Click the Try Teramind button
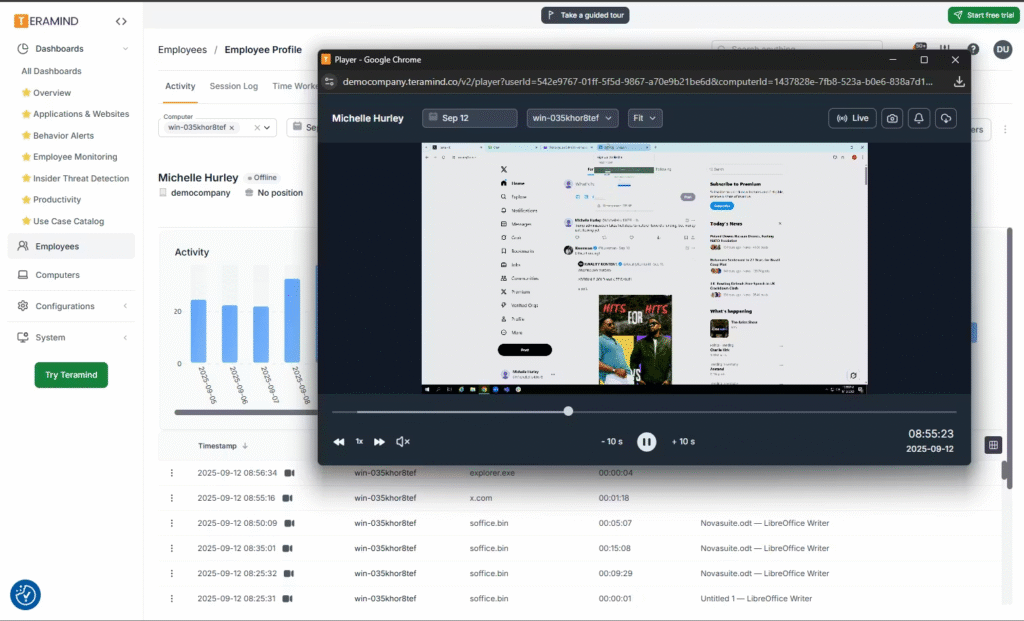The width and height of the screenshot is (1024, 621). click(x=71, y=375)
